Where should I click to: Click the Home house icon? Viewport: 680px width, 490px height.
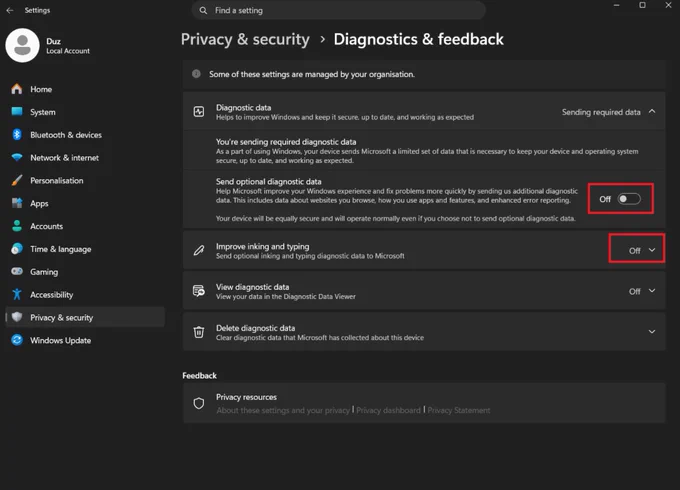tap(17, 89)
